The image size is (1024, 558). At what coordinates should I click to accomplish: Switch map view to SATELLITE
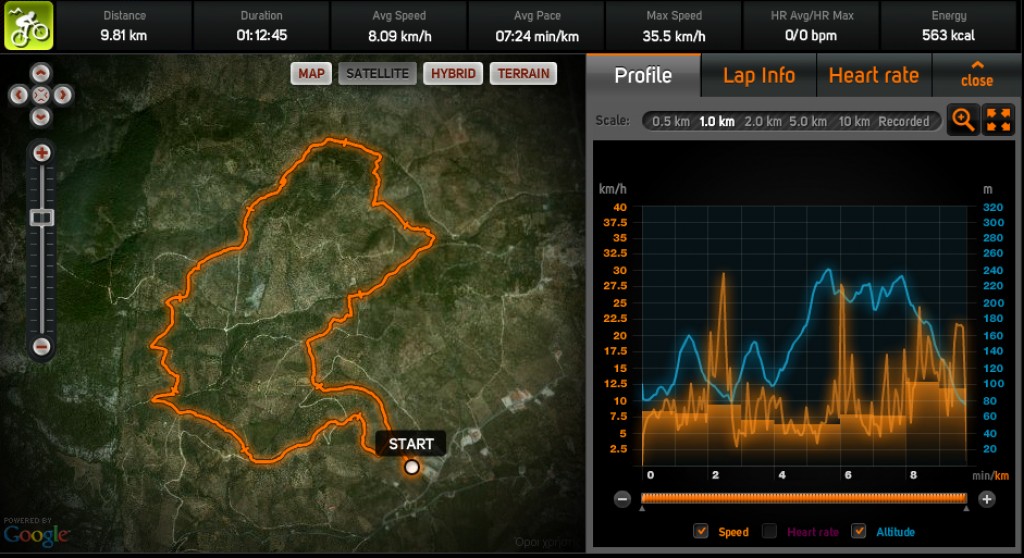(x=377, y=73)
